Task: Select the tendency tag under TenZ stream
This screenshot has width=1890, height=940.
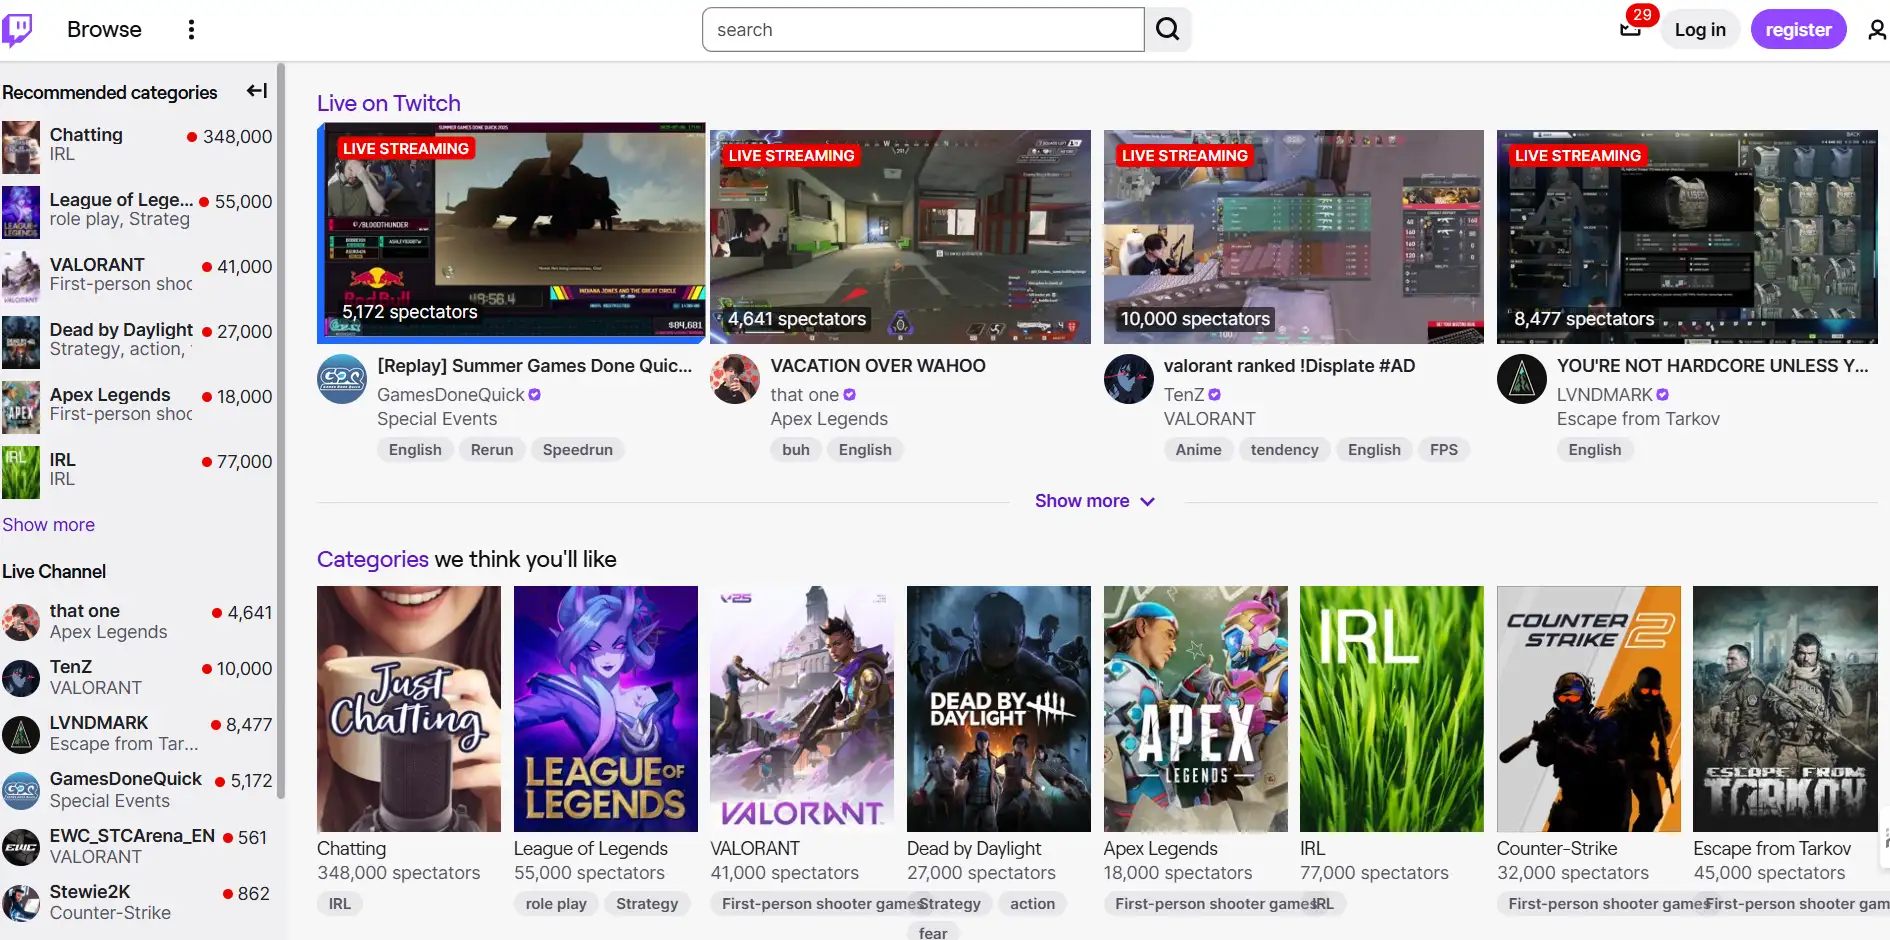Action: [x=1284, y=450]
